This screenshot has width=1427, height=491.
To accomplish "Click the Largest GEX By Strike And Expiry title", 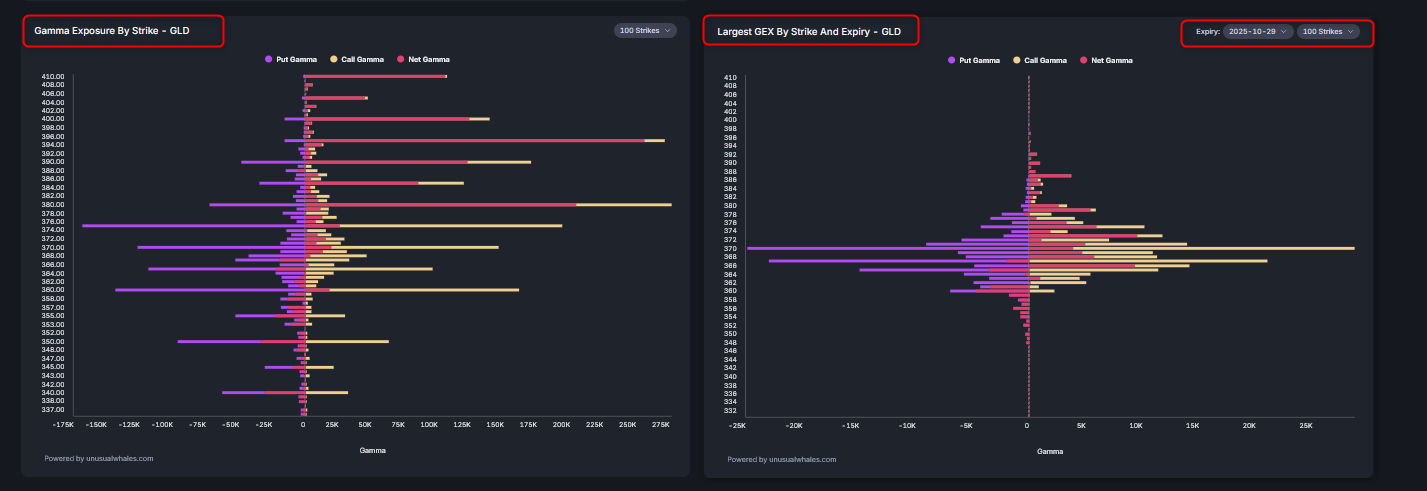I will [809, 32].
